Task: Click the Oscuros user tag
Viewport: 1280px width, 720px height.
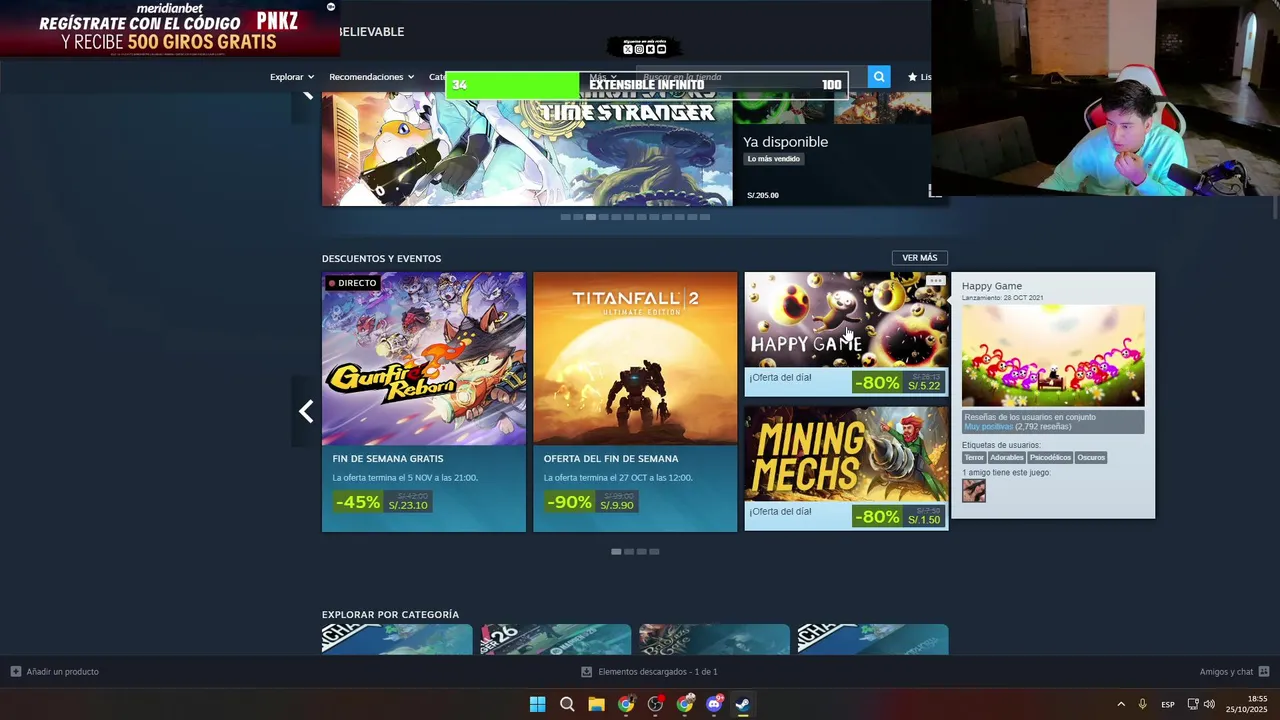Action: click(x=1091, y=458)
